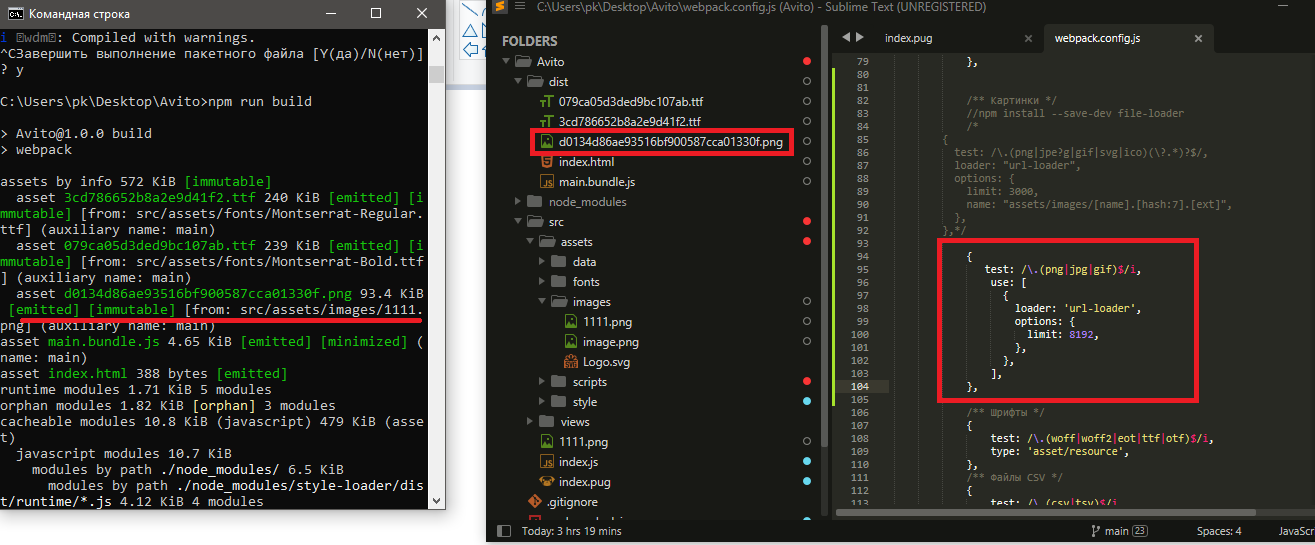Click the 'npm run build' command in Command Prompt
The width and height of the screenshot is (1315, 545).
click(x=259, y=101)
